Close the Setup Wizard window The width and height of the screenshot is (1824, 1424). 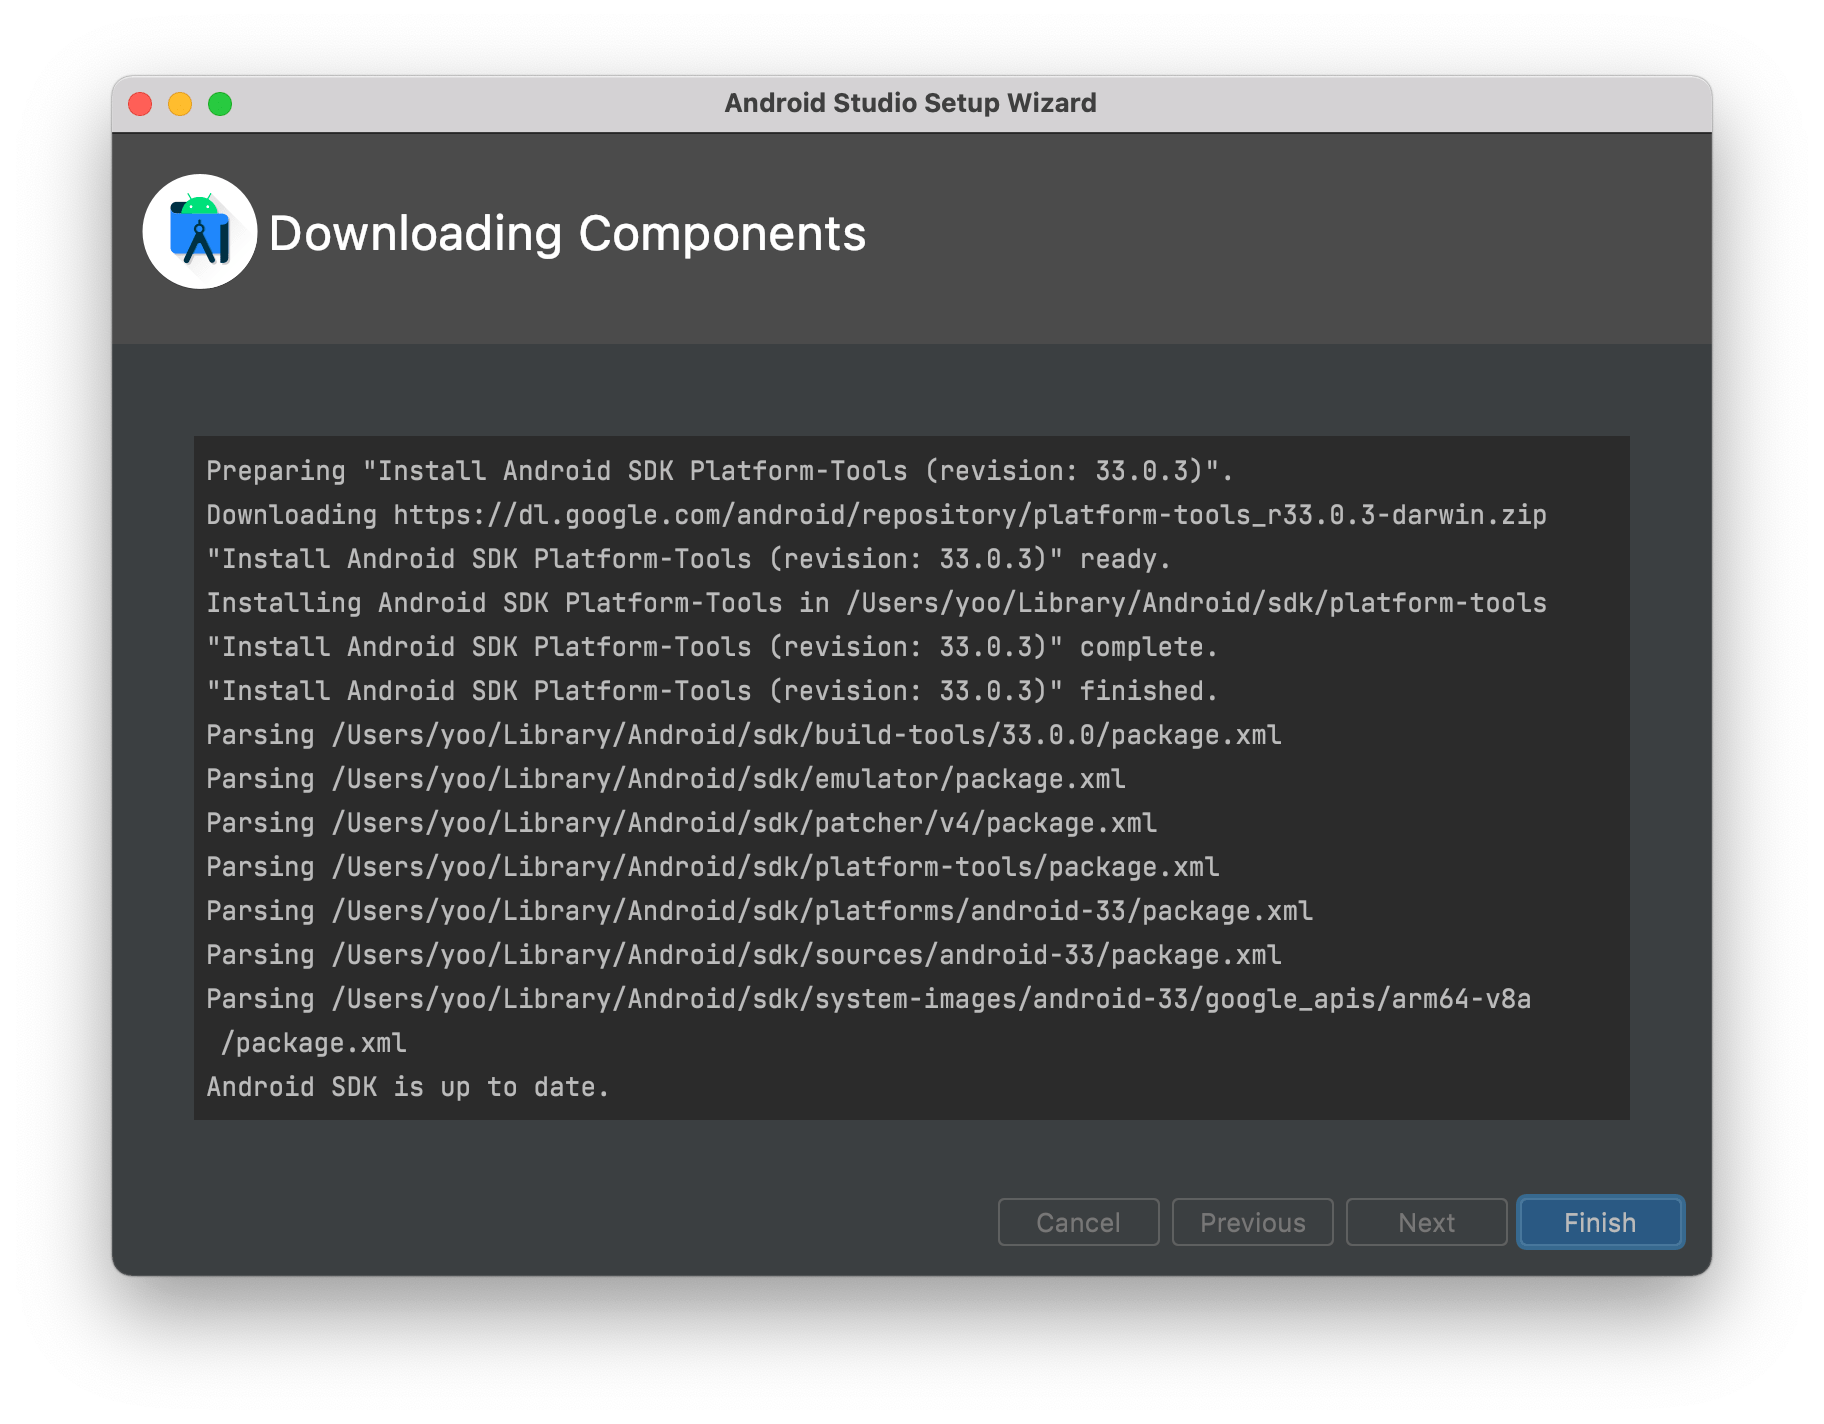(x=140, y=104)
